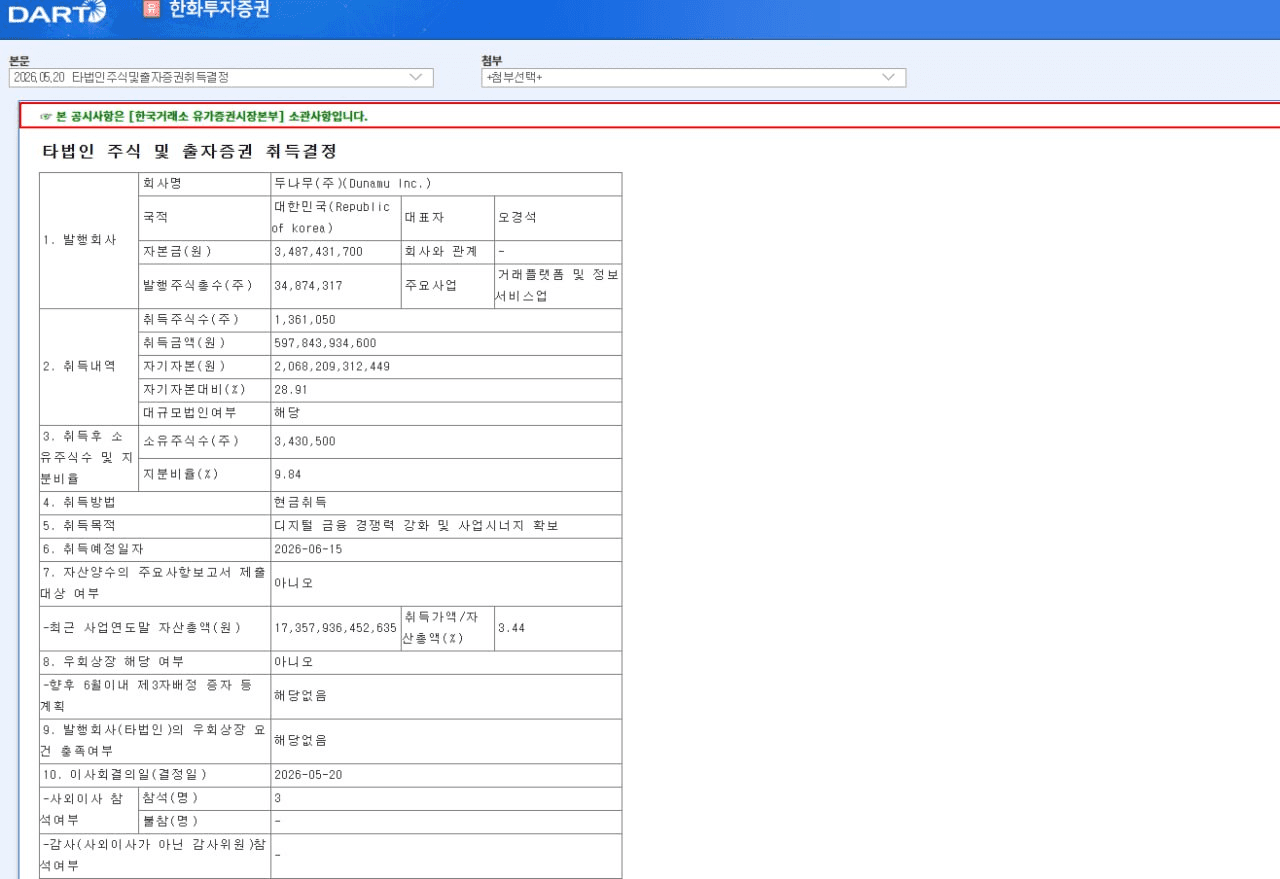Click the 발행주식총수(주) label cell
1280x879 pixels.
click(205, 286)
